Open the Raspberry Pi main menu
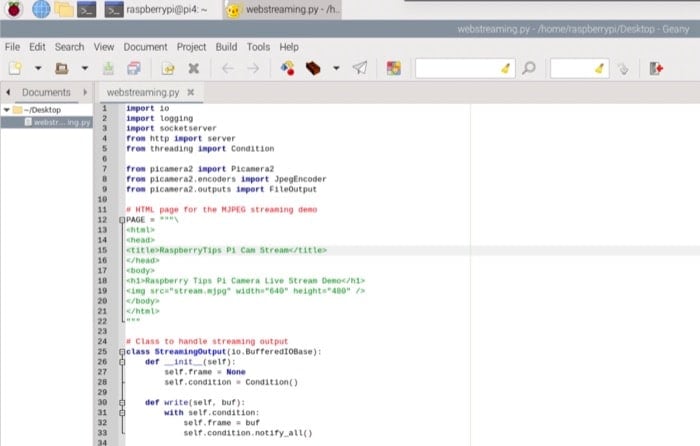Viewport: 700px width, 446px height. (14, 9)
